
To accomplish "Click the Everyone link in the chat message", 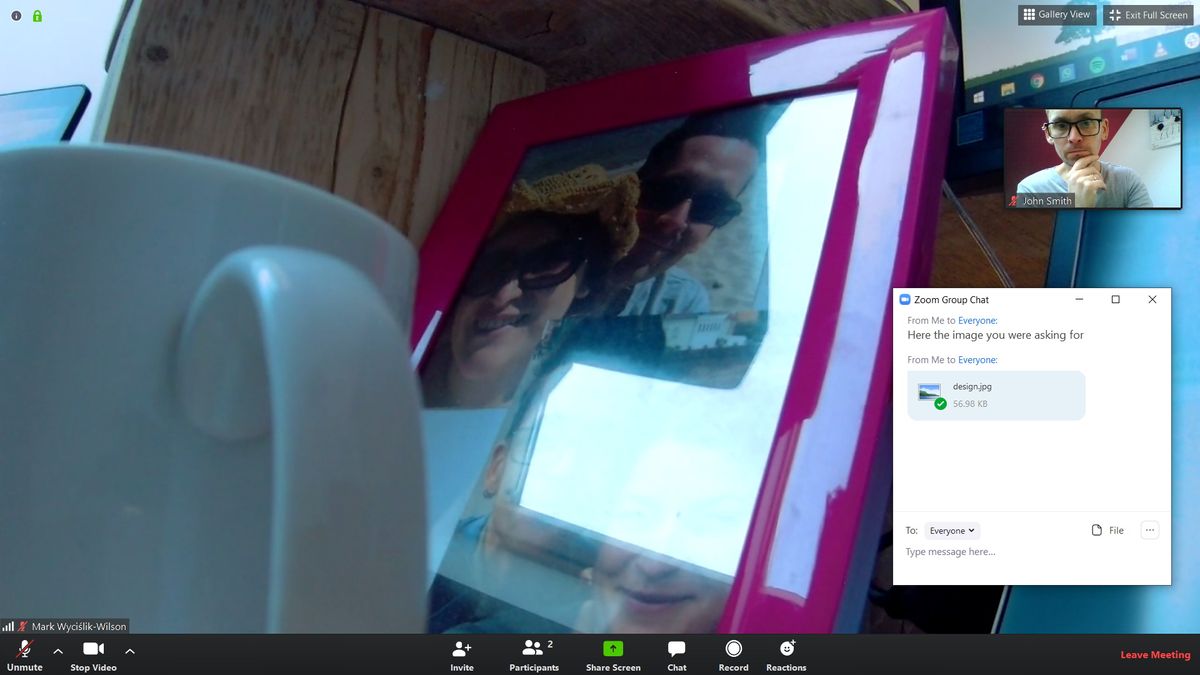I will tap(977, 320).
